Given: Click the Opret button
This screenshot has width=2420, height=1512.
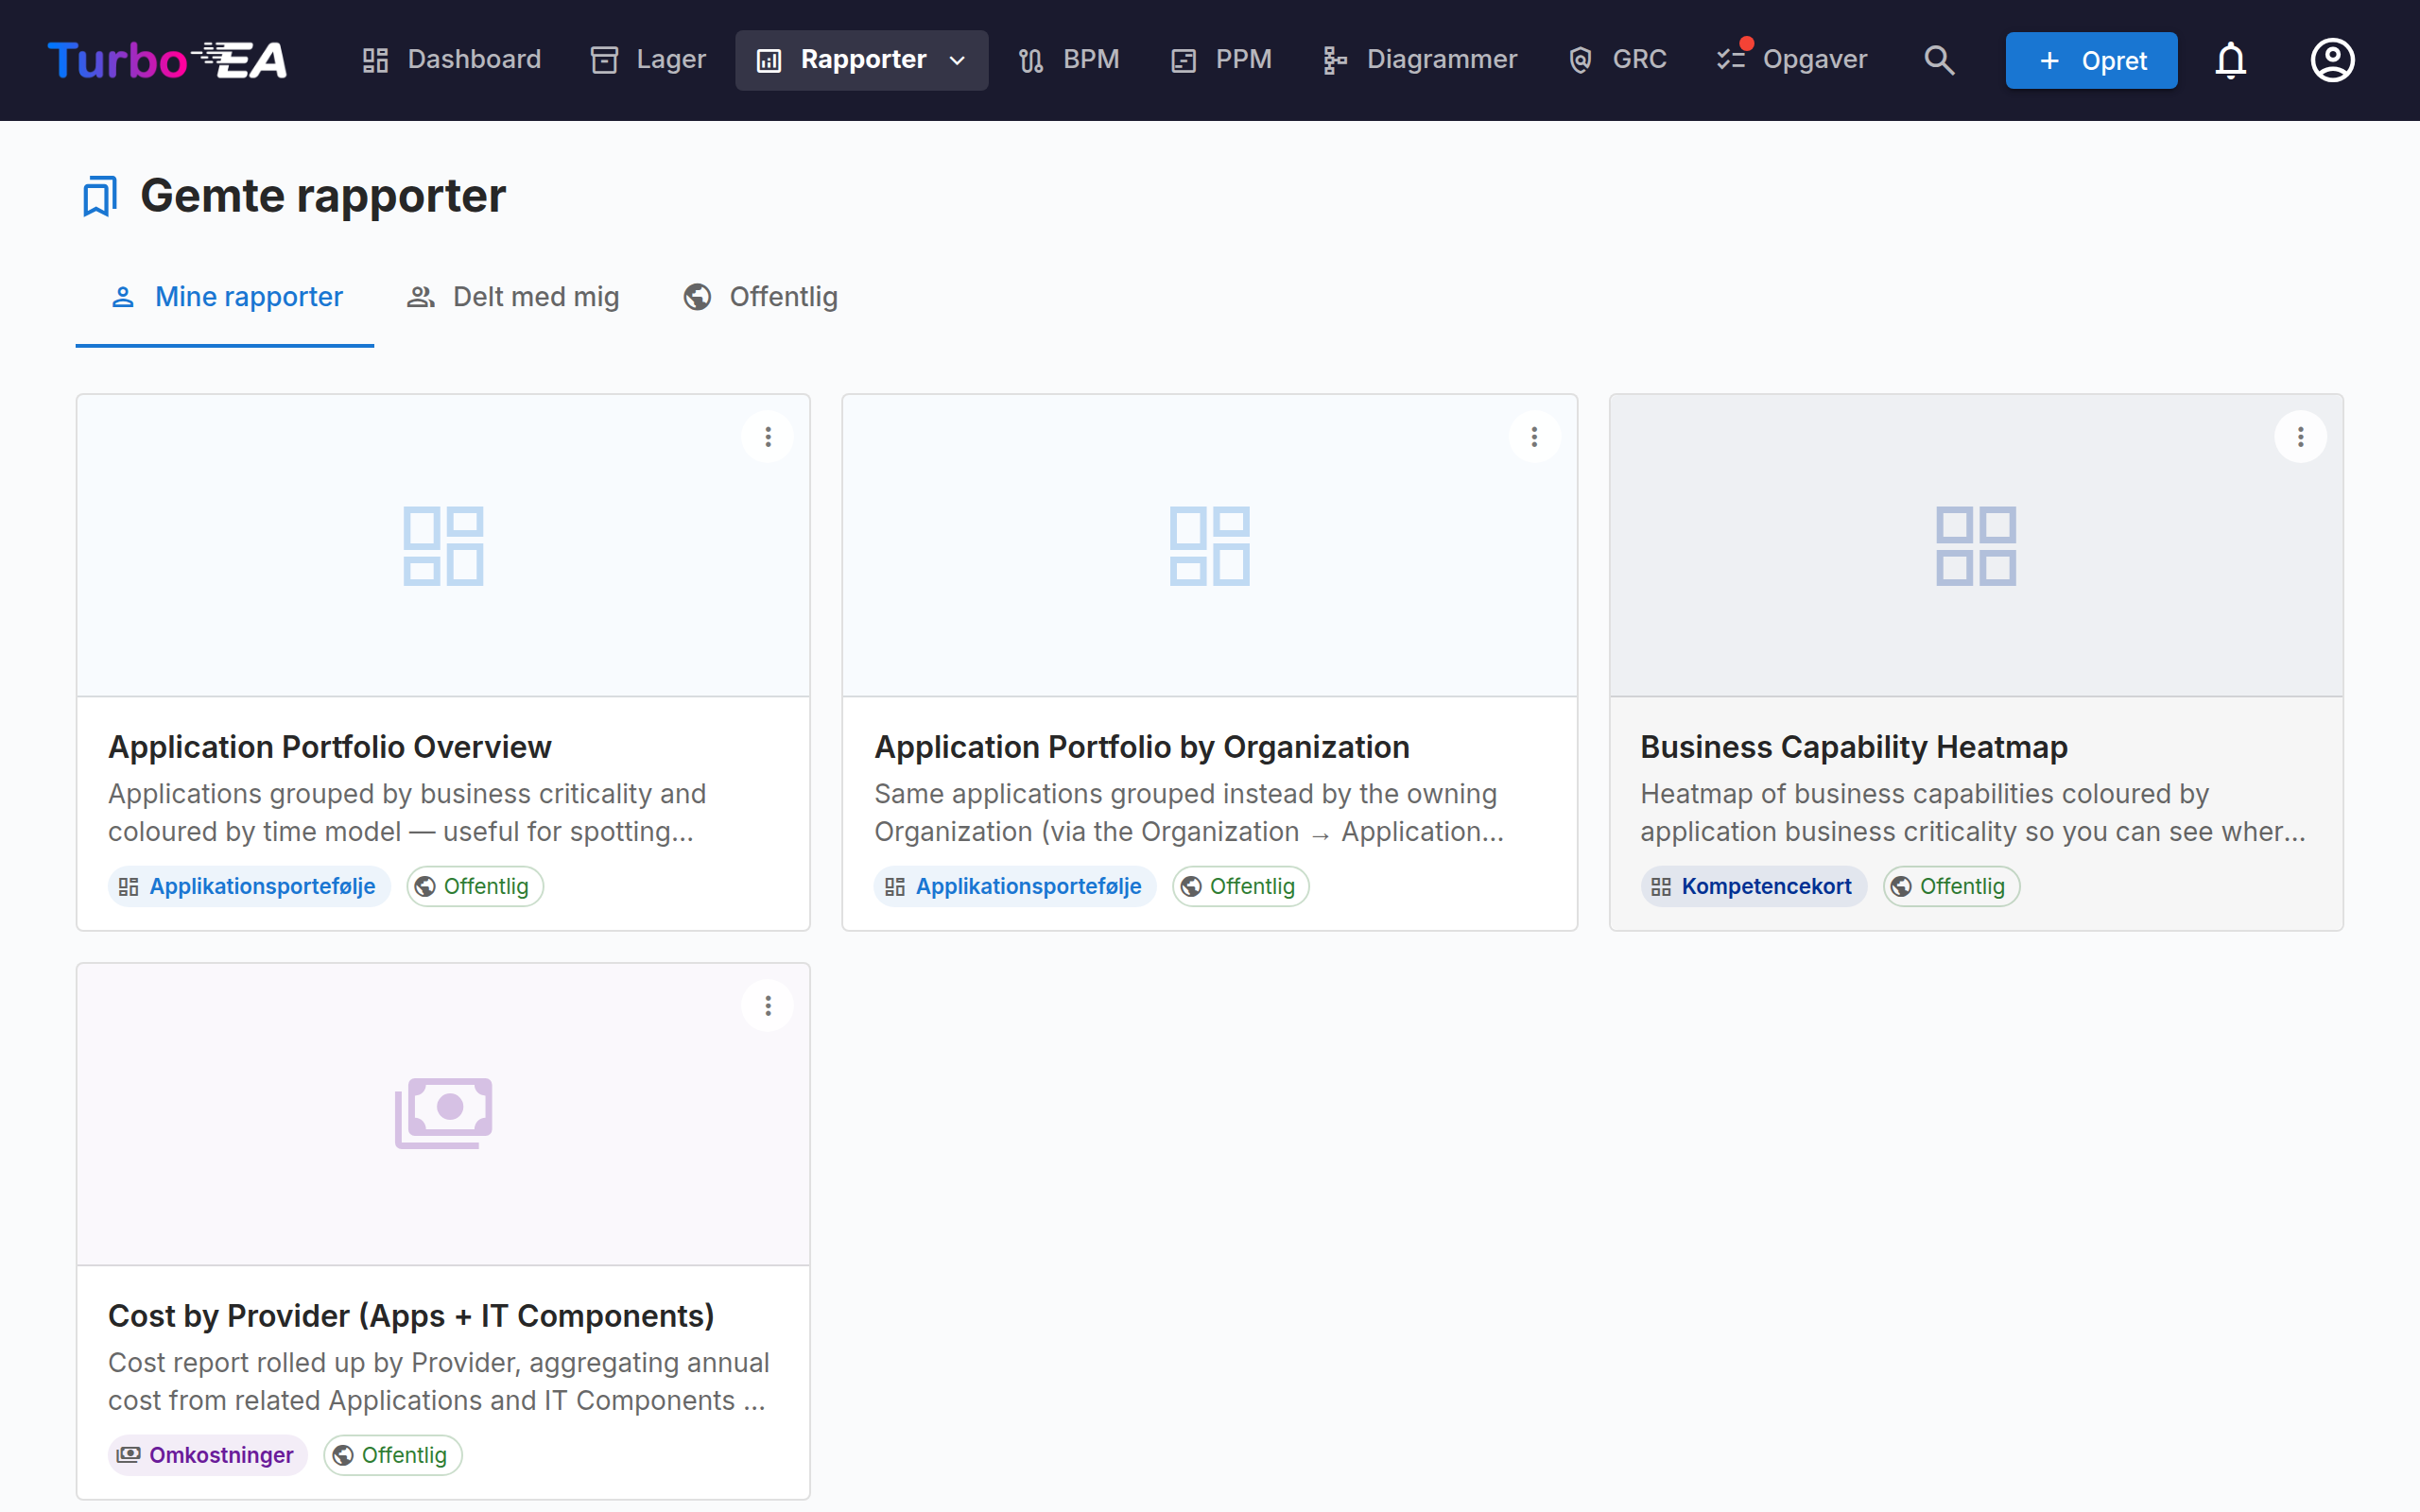Looking at the screenshot, I should pyautogui.click(x=2091, y=60).
